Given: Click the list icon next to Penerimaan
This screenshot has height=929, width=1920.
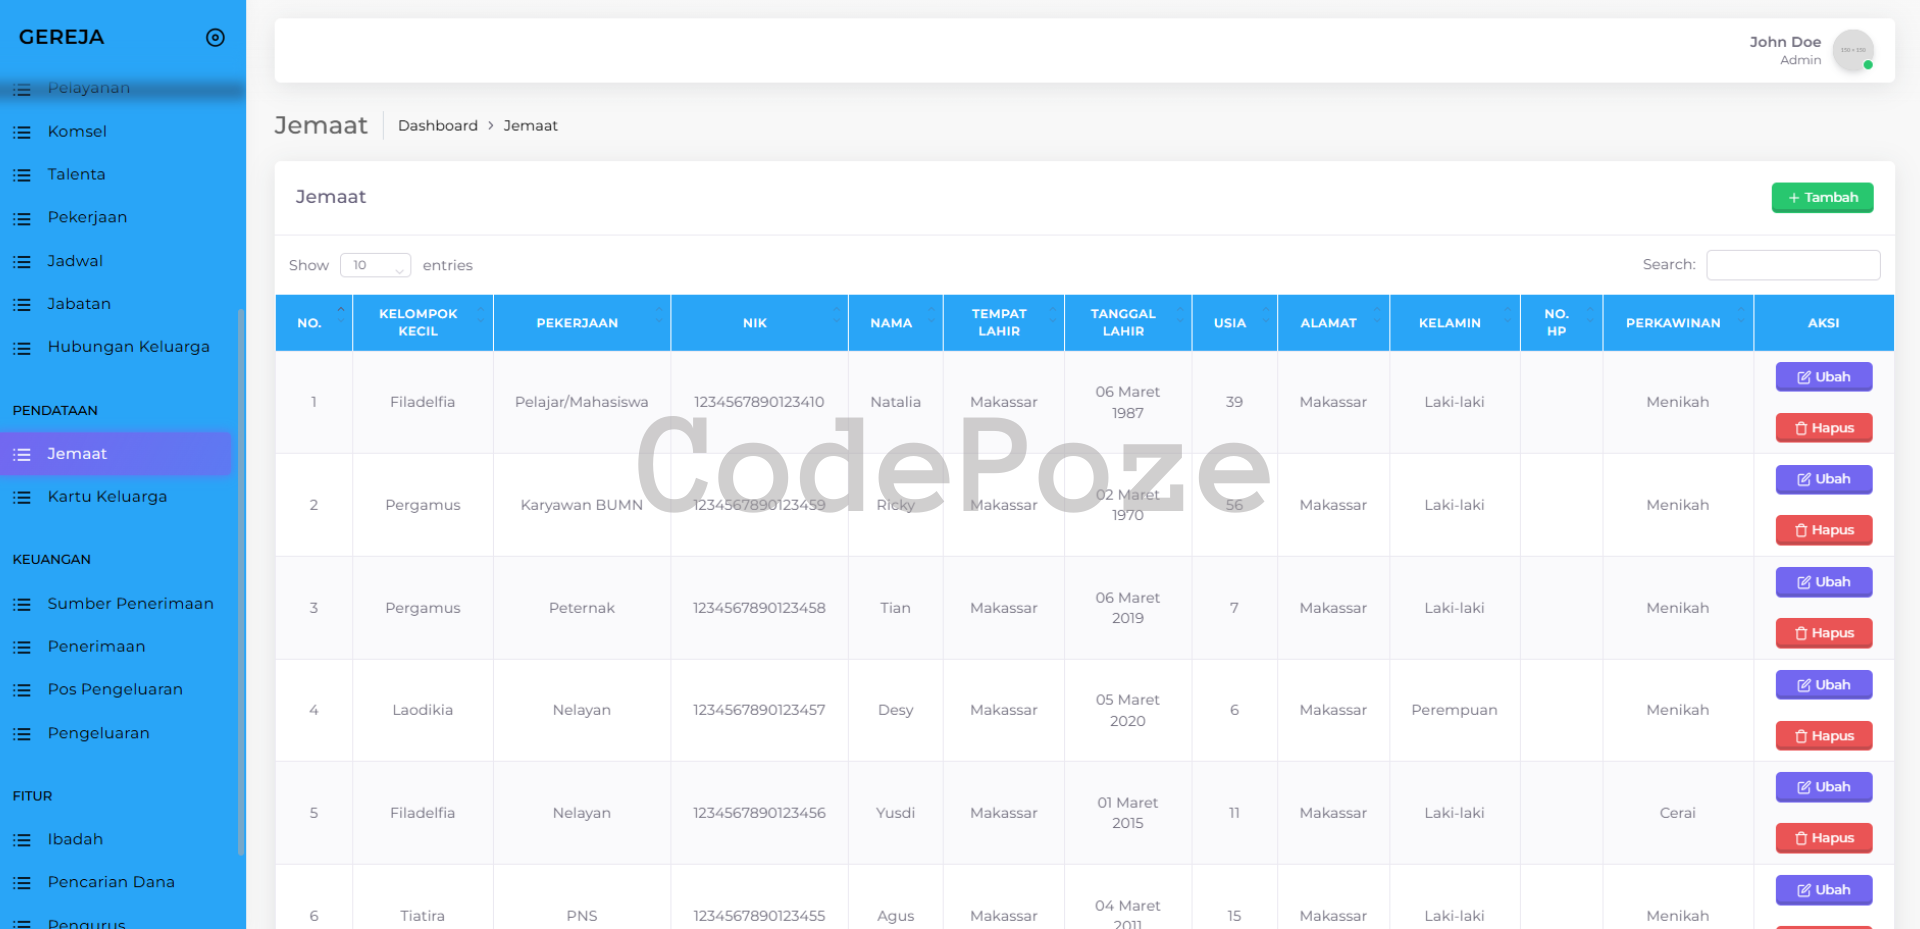Looking at the screenshot, I should pyautogui.click(x=22, y=647).
